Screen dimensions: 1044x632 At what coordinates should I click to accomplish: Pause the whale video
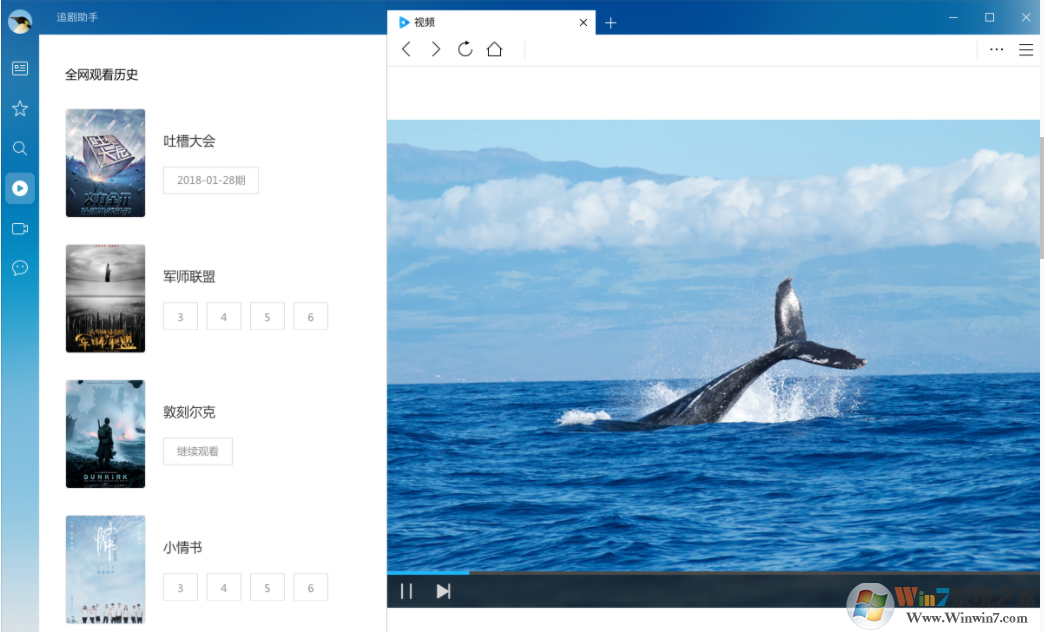coord(406,591)
